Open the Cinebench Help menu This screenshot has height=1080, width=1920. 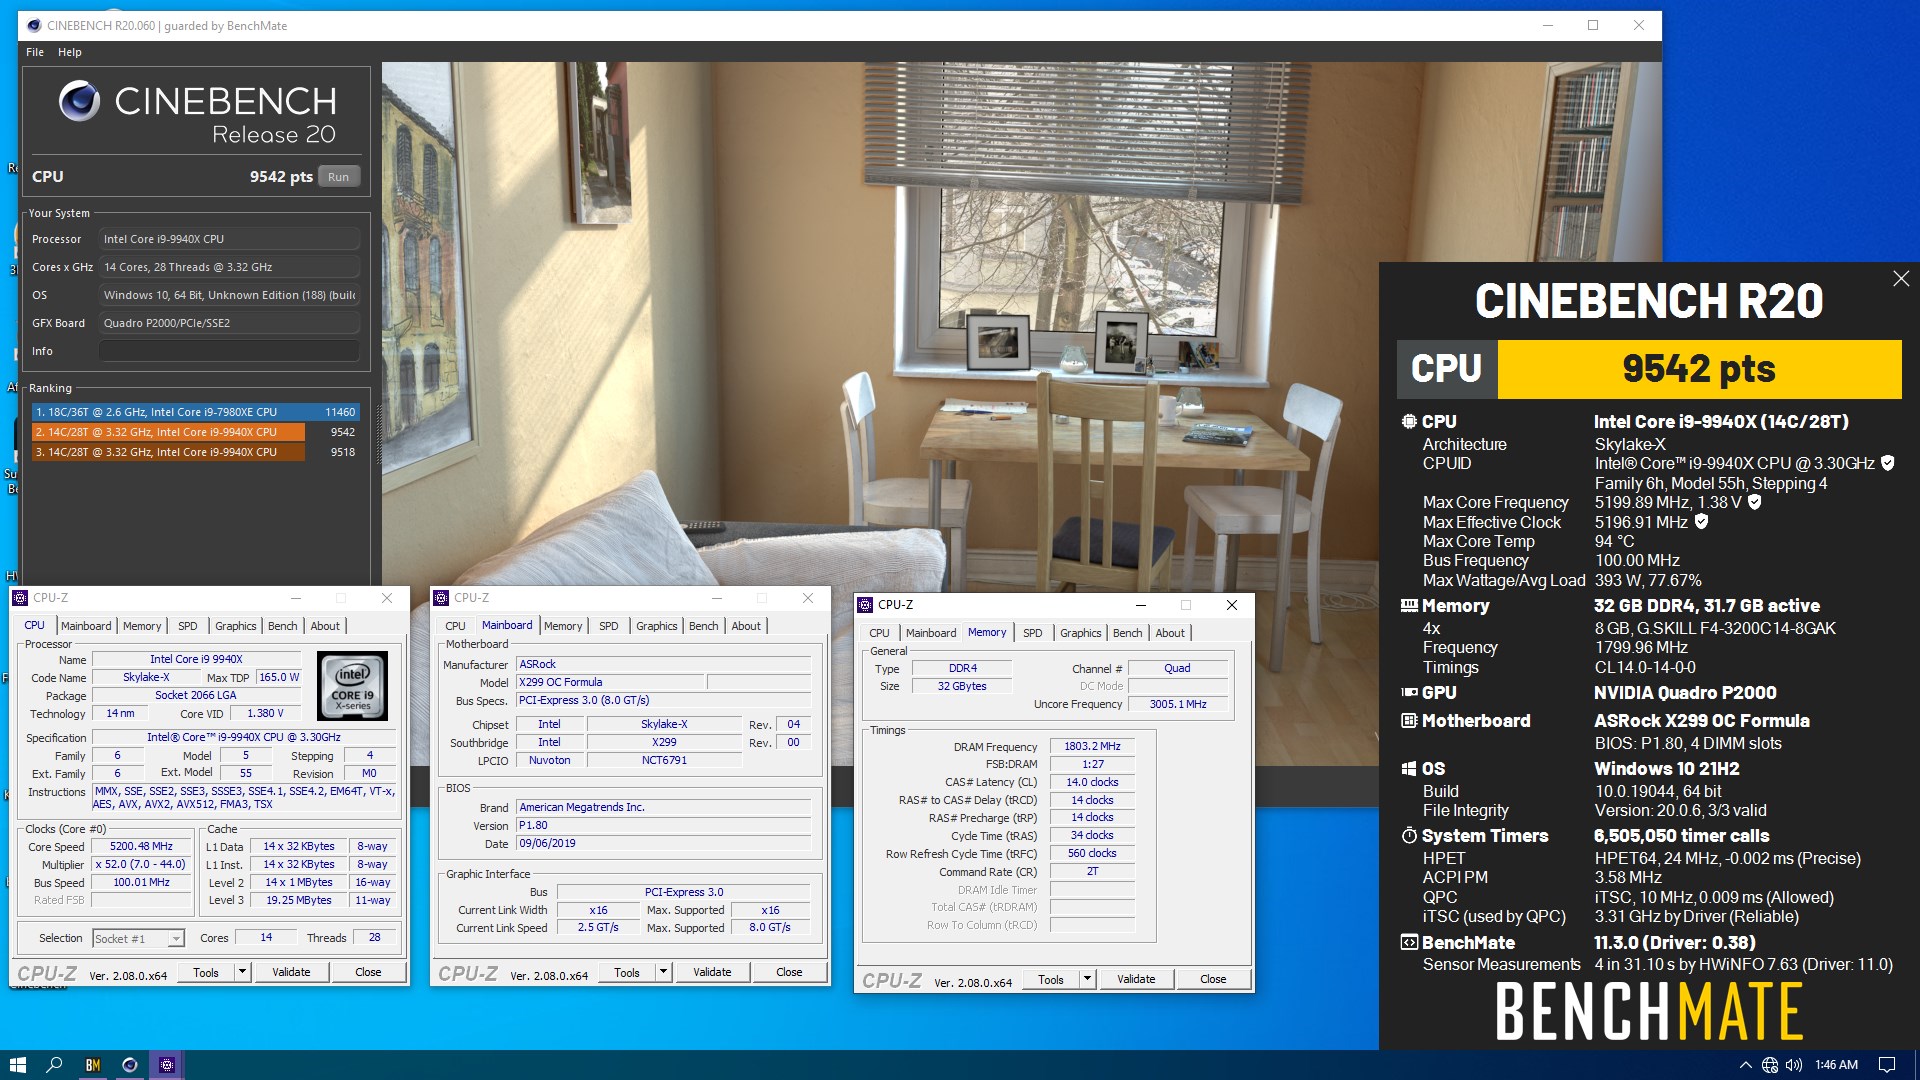[70, 52]
